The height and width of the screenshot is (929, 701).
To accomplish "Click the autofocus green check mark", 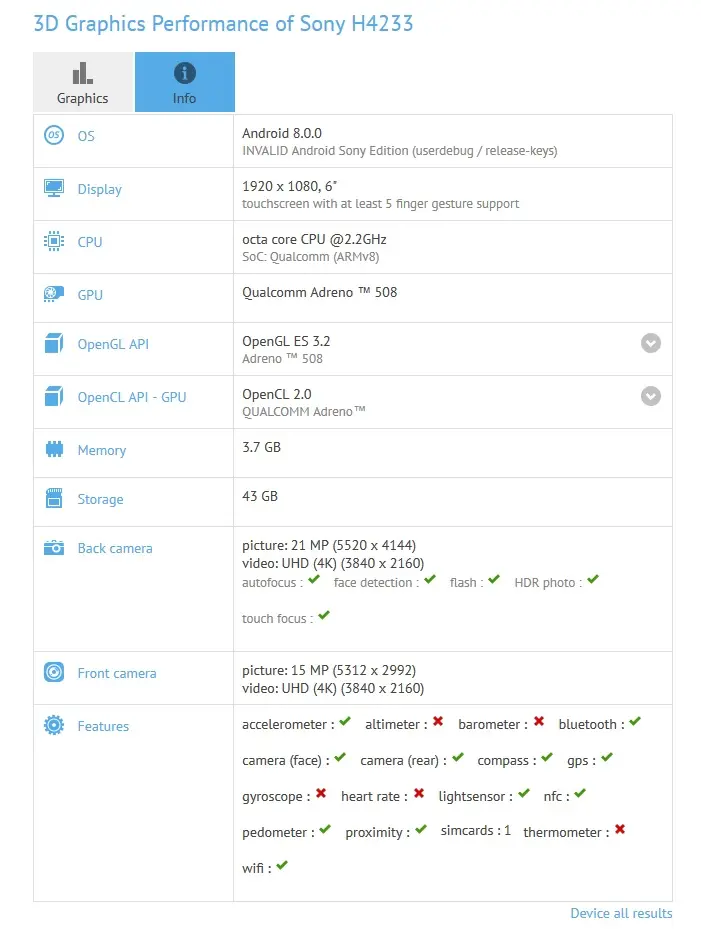I will (x=314, y=580).
